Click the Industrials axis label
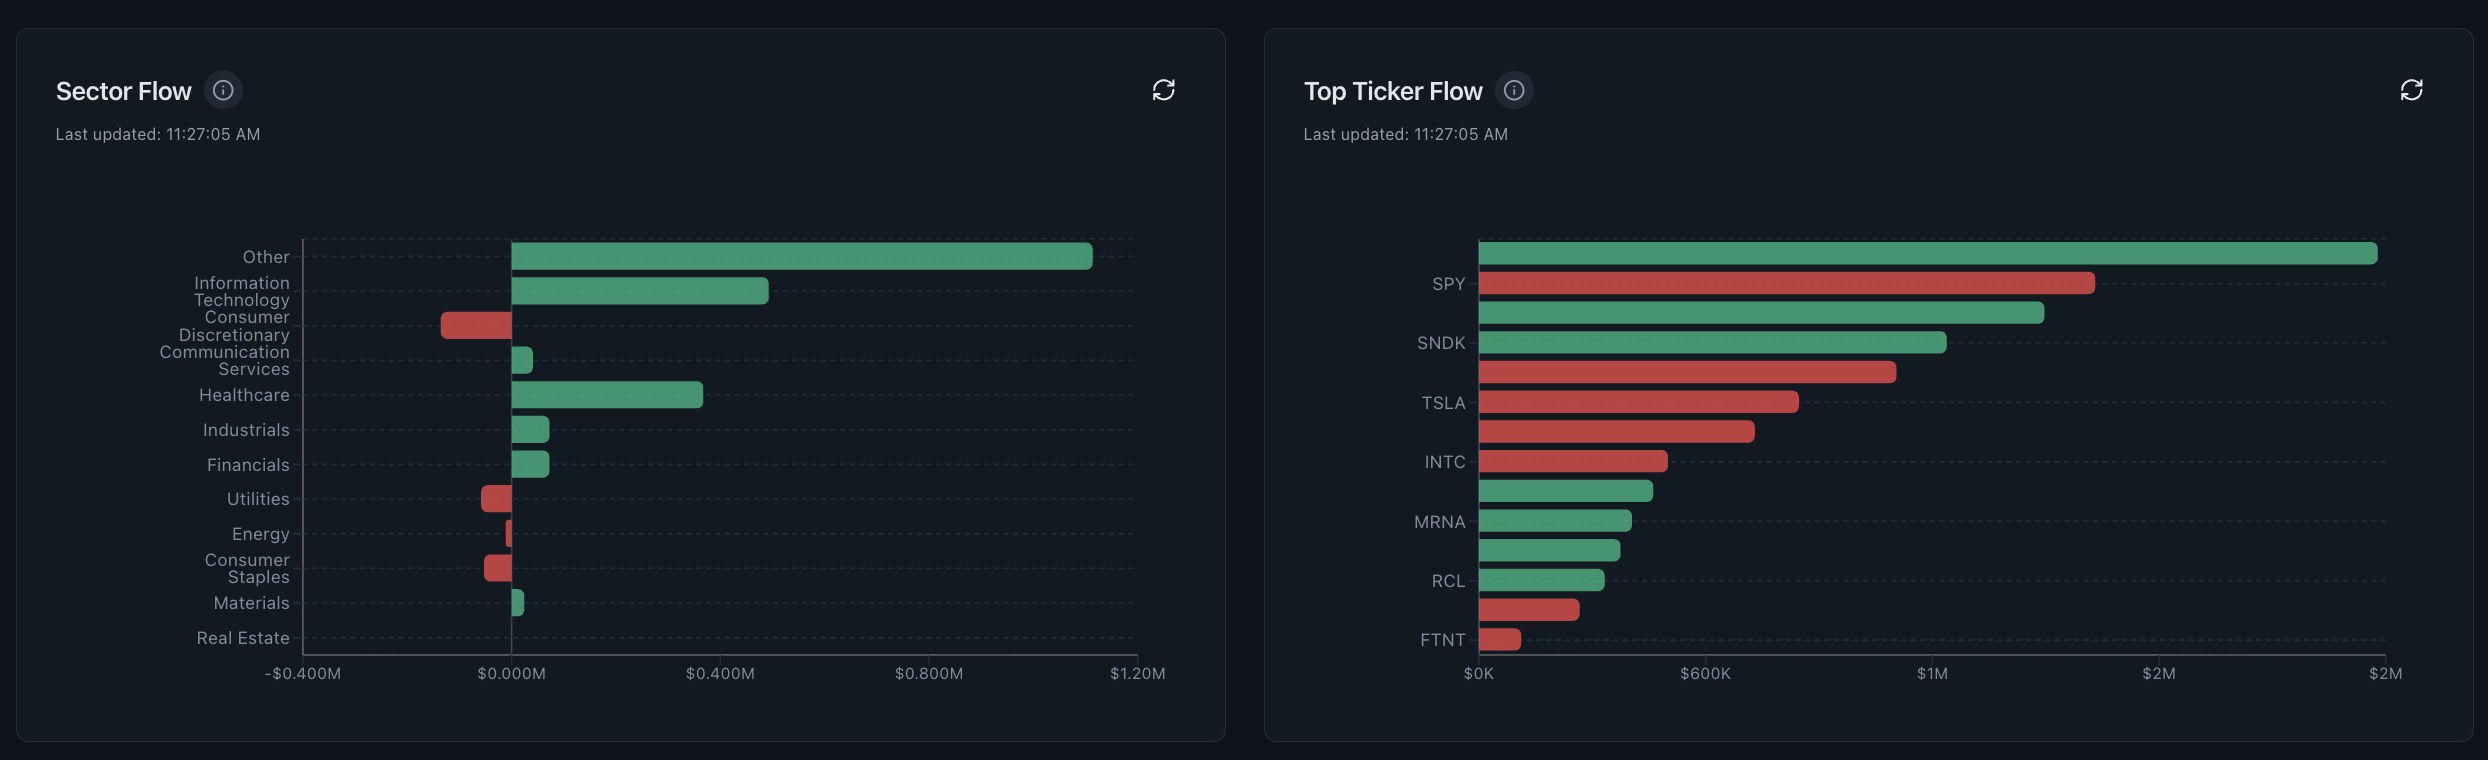Viewport: 2488px width, 760px height. click(x=246, y=430)
